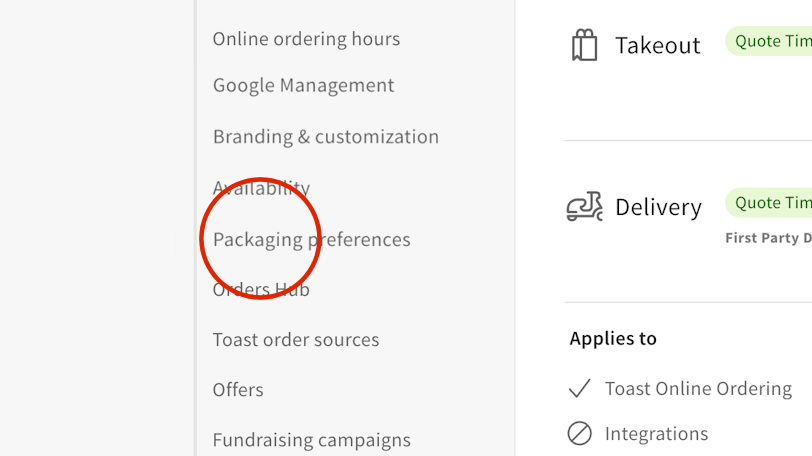Image resolution: width=812 pixels, height=456 pixels.
Task: Click the Delivery scooter icon
Action: 584,206
